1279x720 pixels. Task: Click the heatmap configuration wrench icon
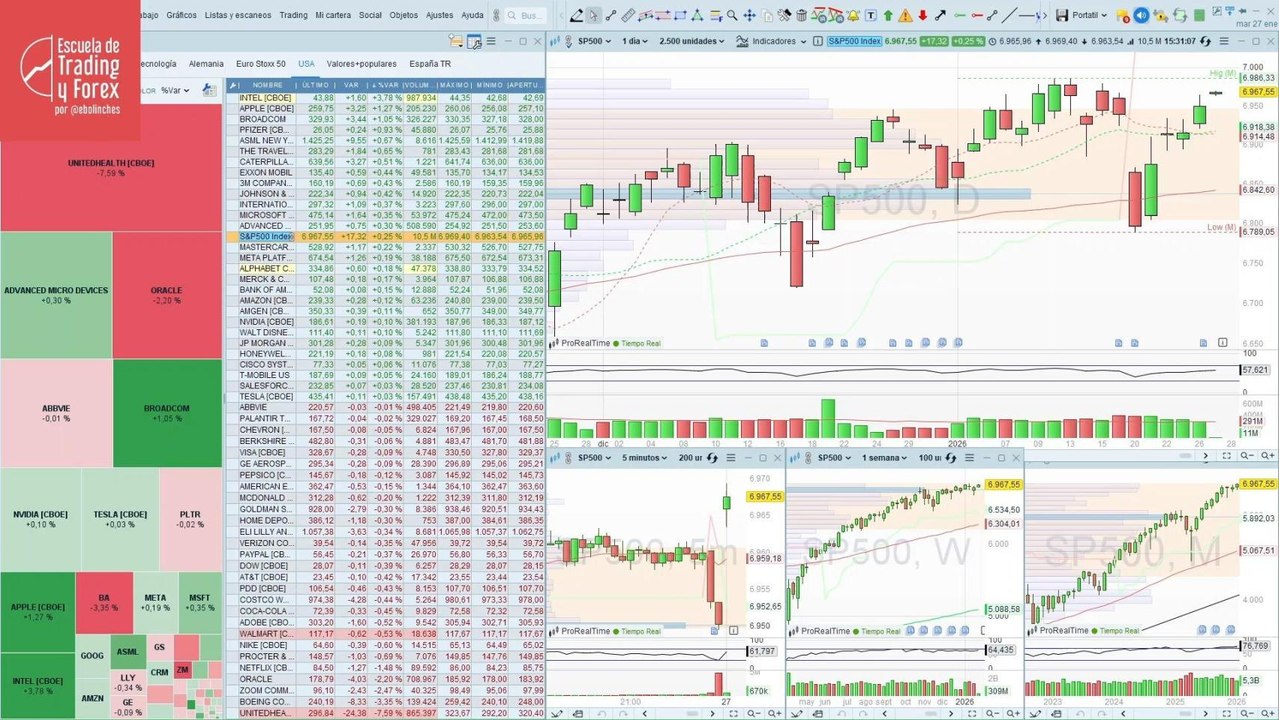pos(209,90)
